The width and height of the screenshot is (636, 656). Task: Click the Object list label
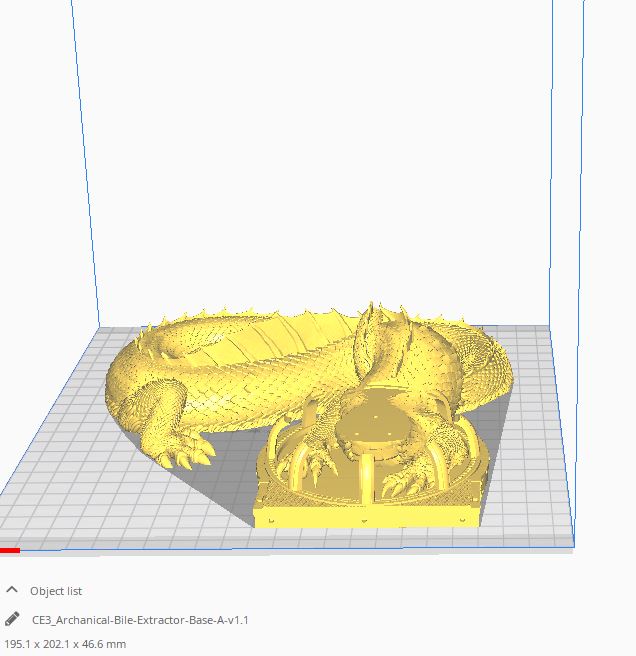56,591
